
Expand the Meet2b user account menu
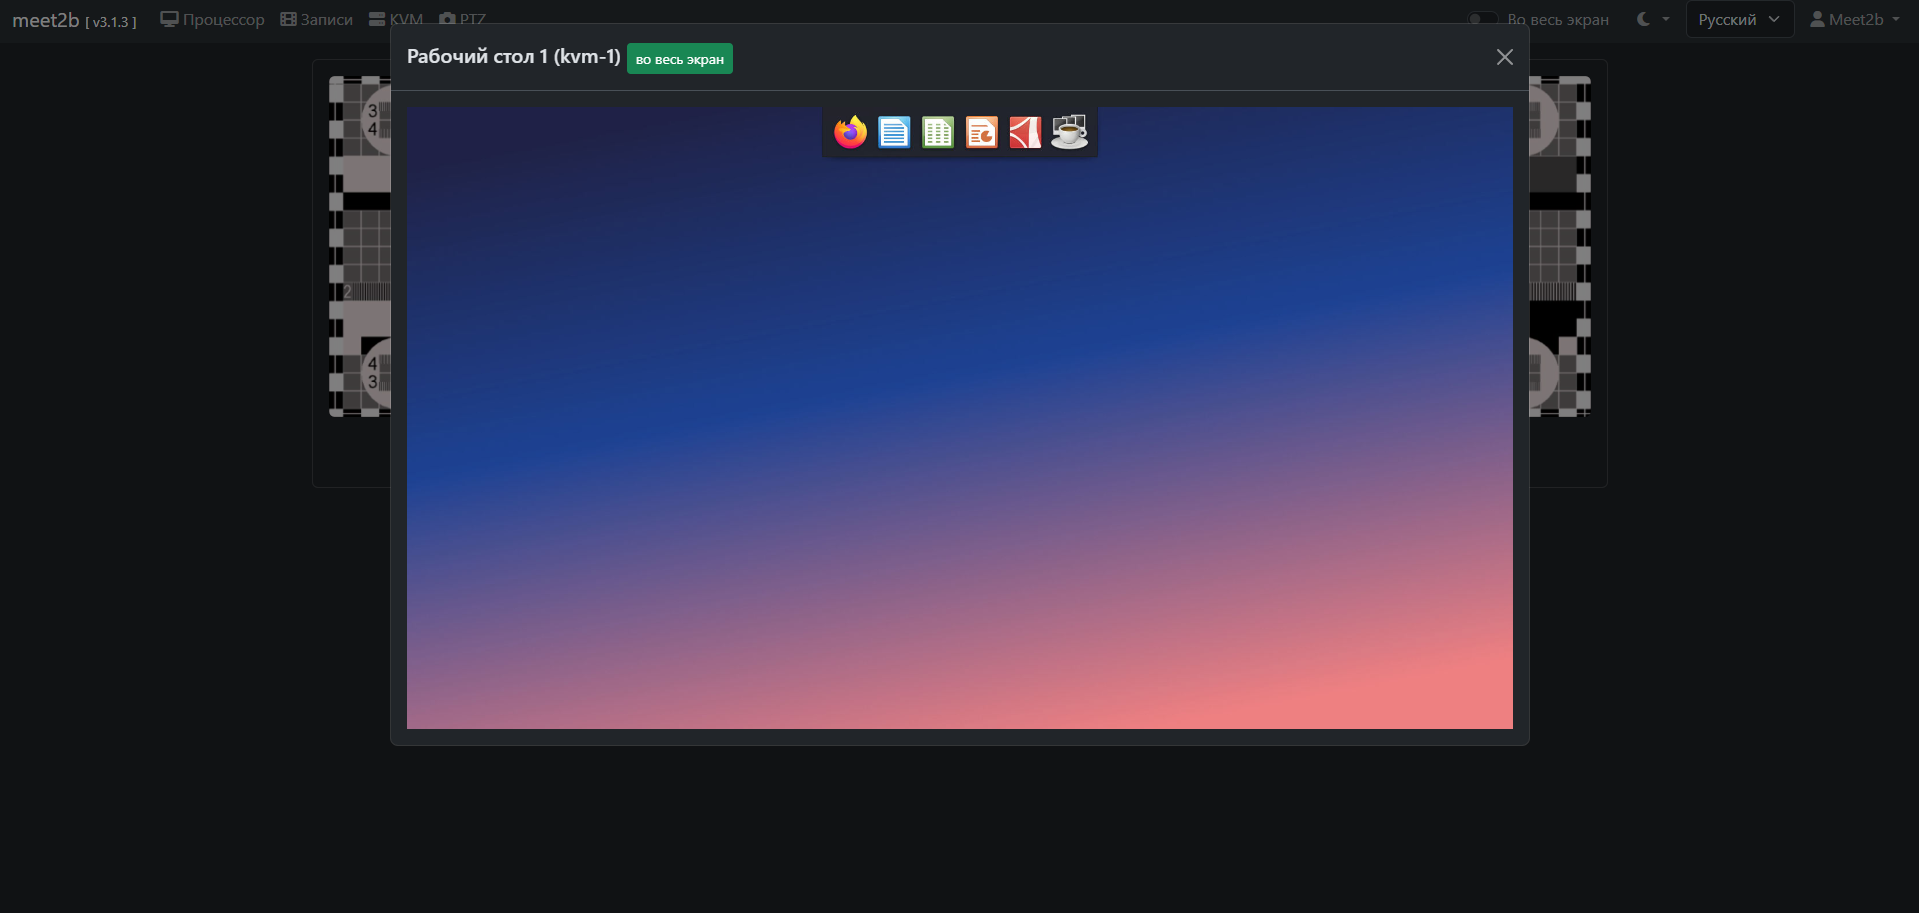(1855, 20)
